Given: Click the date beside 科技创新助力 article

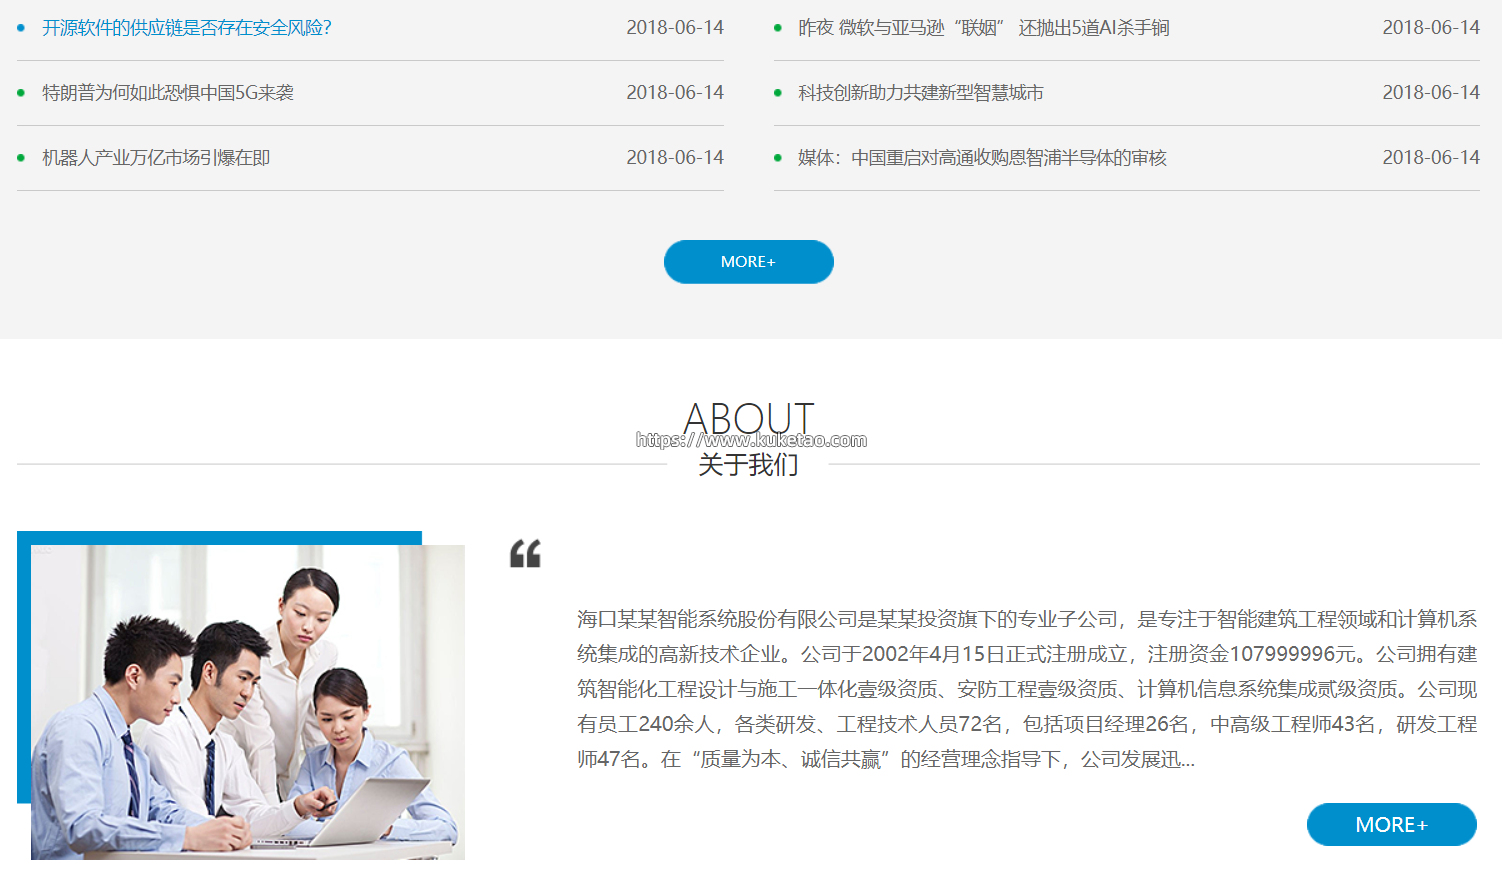Looking at the screenshot, I should click(1431, 93).
